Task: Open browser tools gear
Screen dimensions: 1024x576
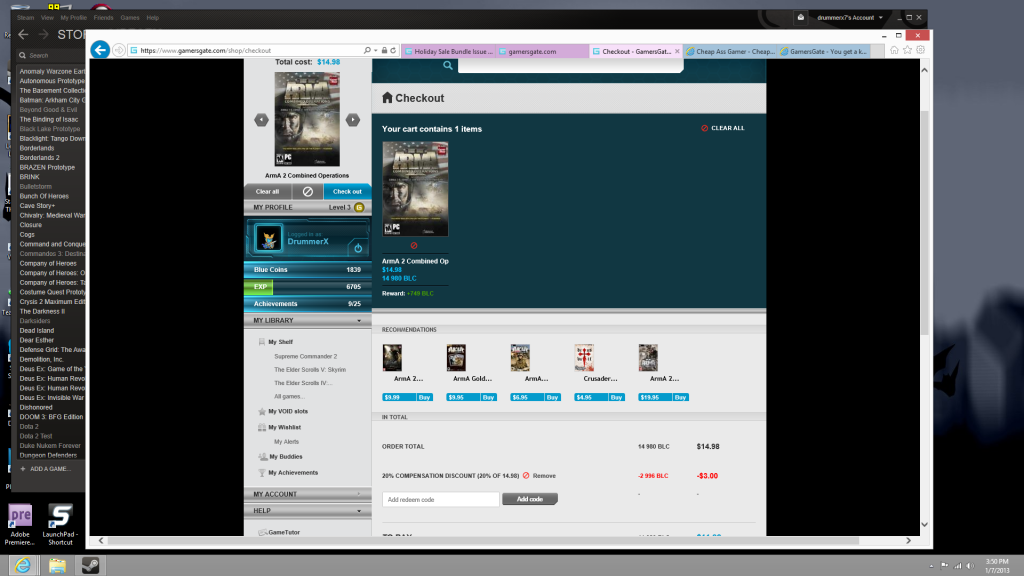Action: (x=920, y=50)
